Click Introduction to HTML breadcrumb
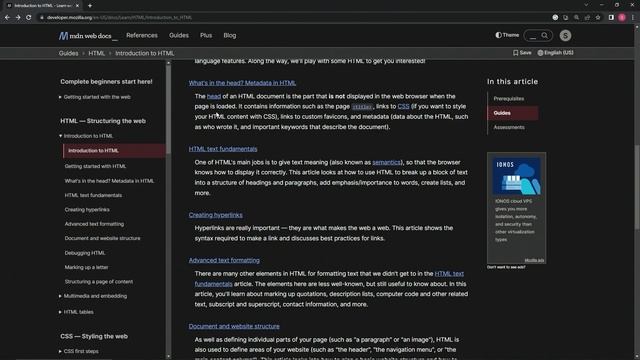This screenshot has width=640, height=360. (x=144, y=53)
